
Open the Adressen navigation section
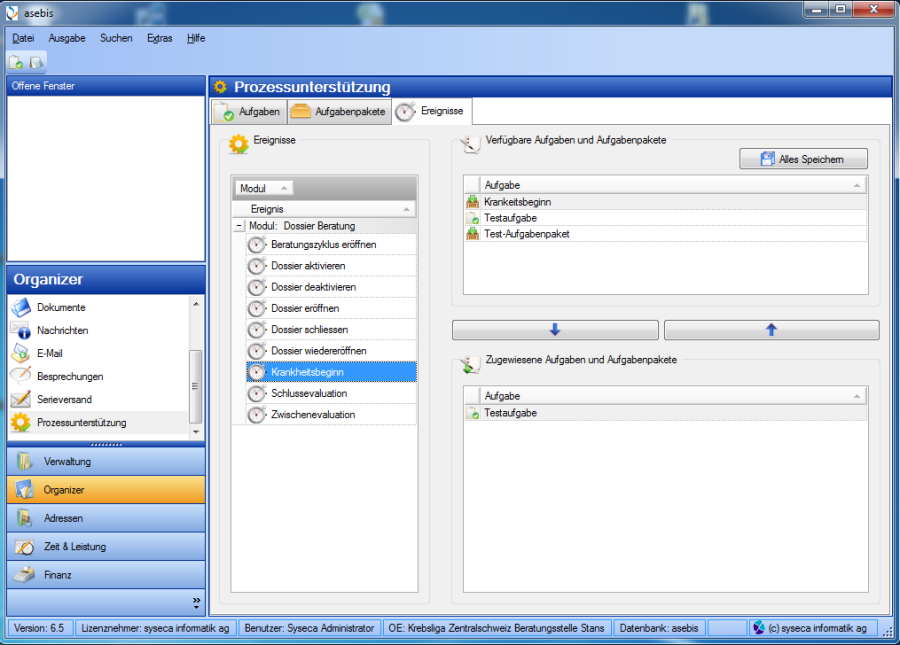click(x=106, y=518)
